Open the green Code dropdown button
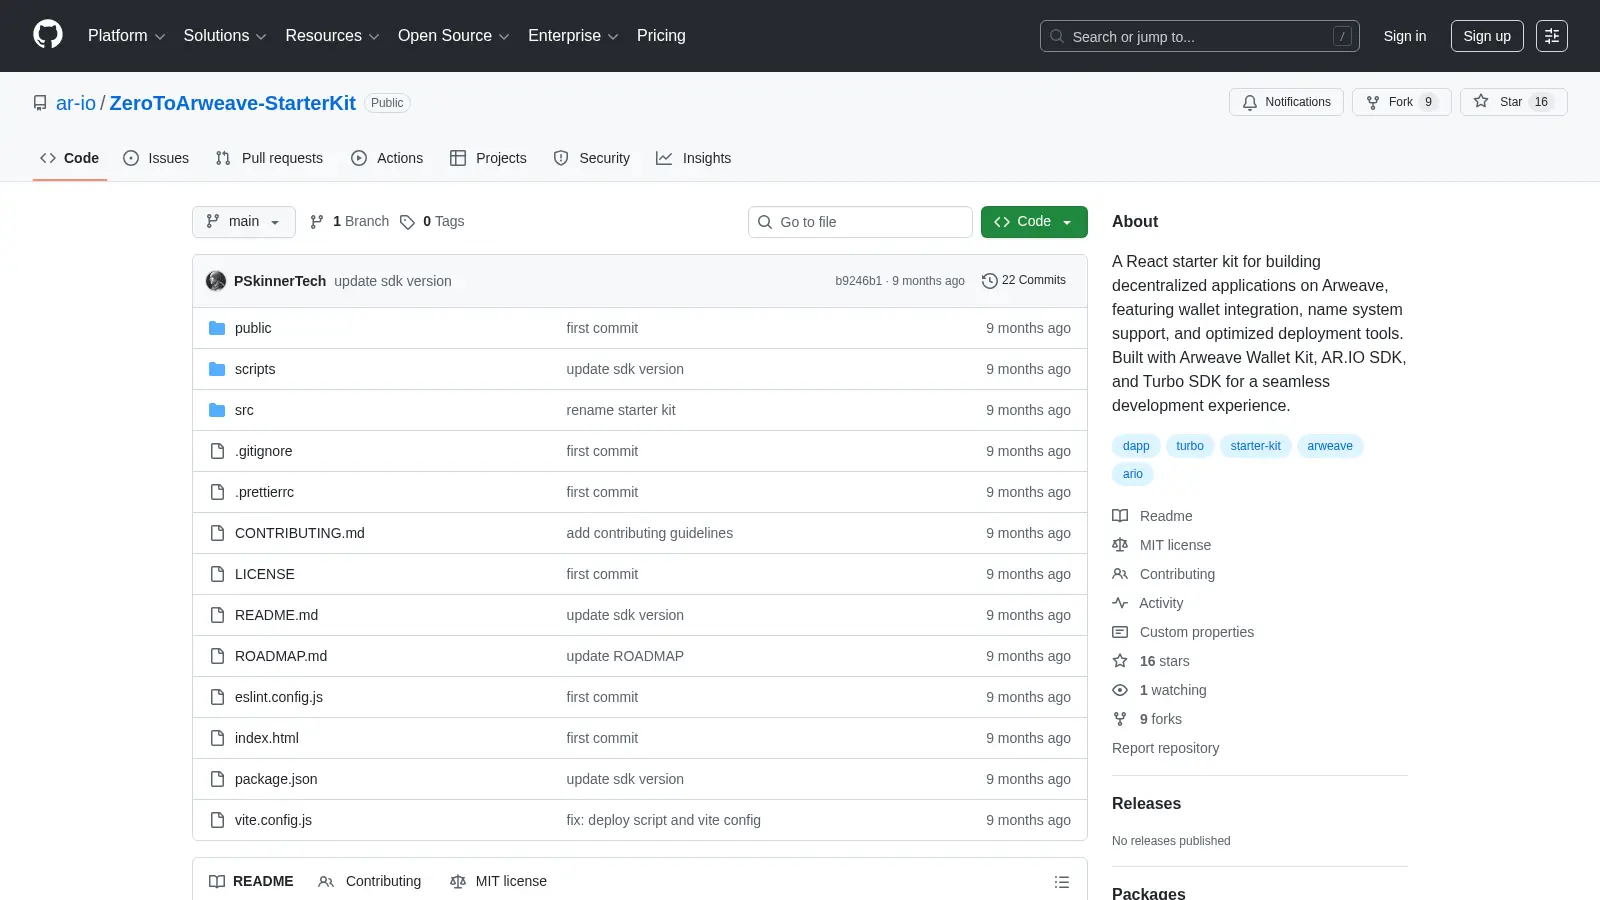 1034,222
